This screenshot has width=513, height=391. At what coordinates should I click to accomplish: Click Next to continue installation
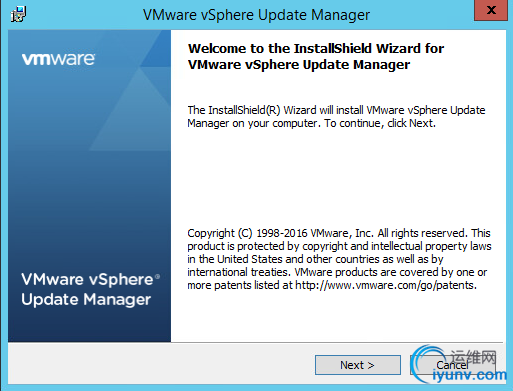coord(358,365)
